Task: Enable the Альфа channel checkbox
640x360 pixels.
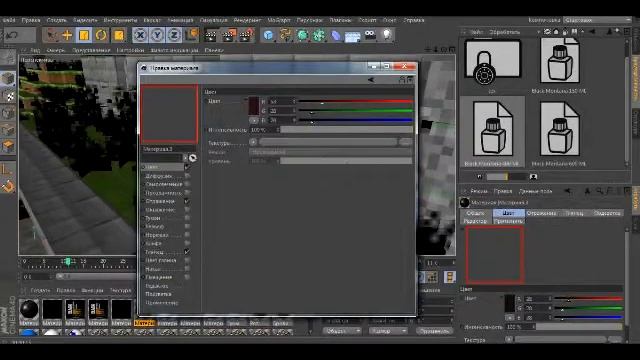Action: tap(187, 243)
